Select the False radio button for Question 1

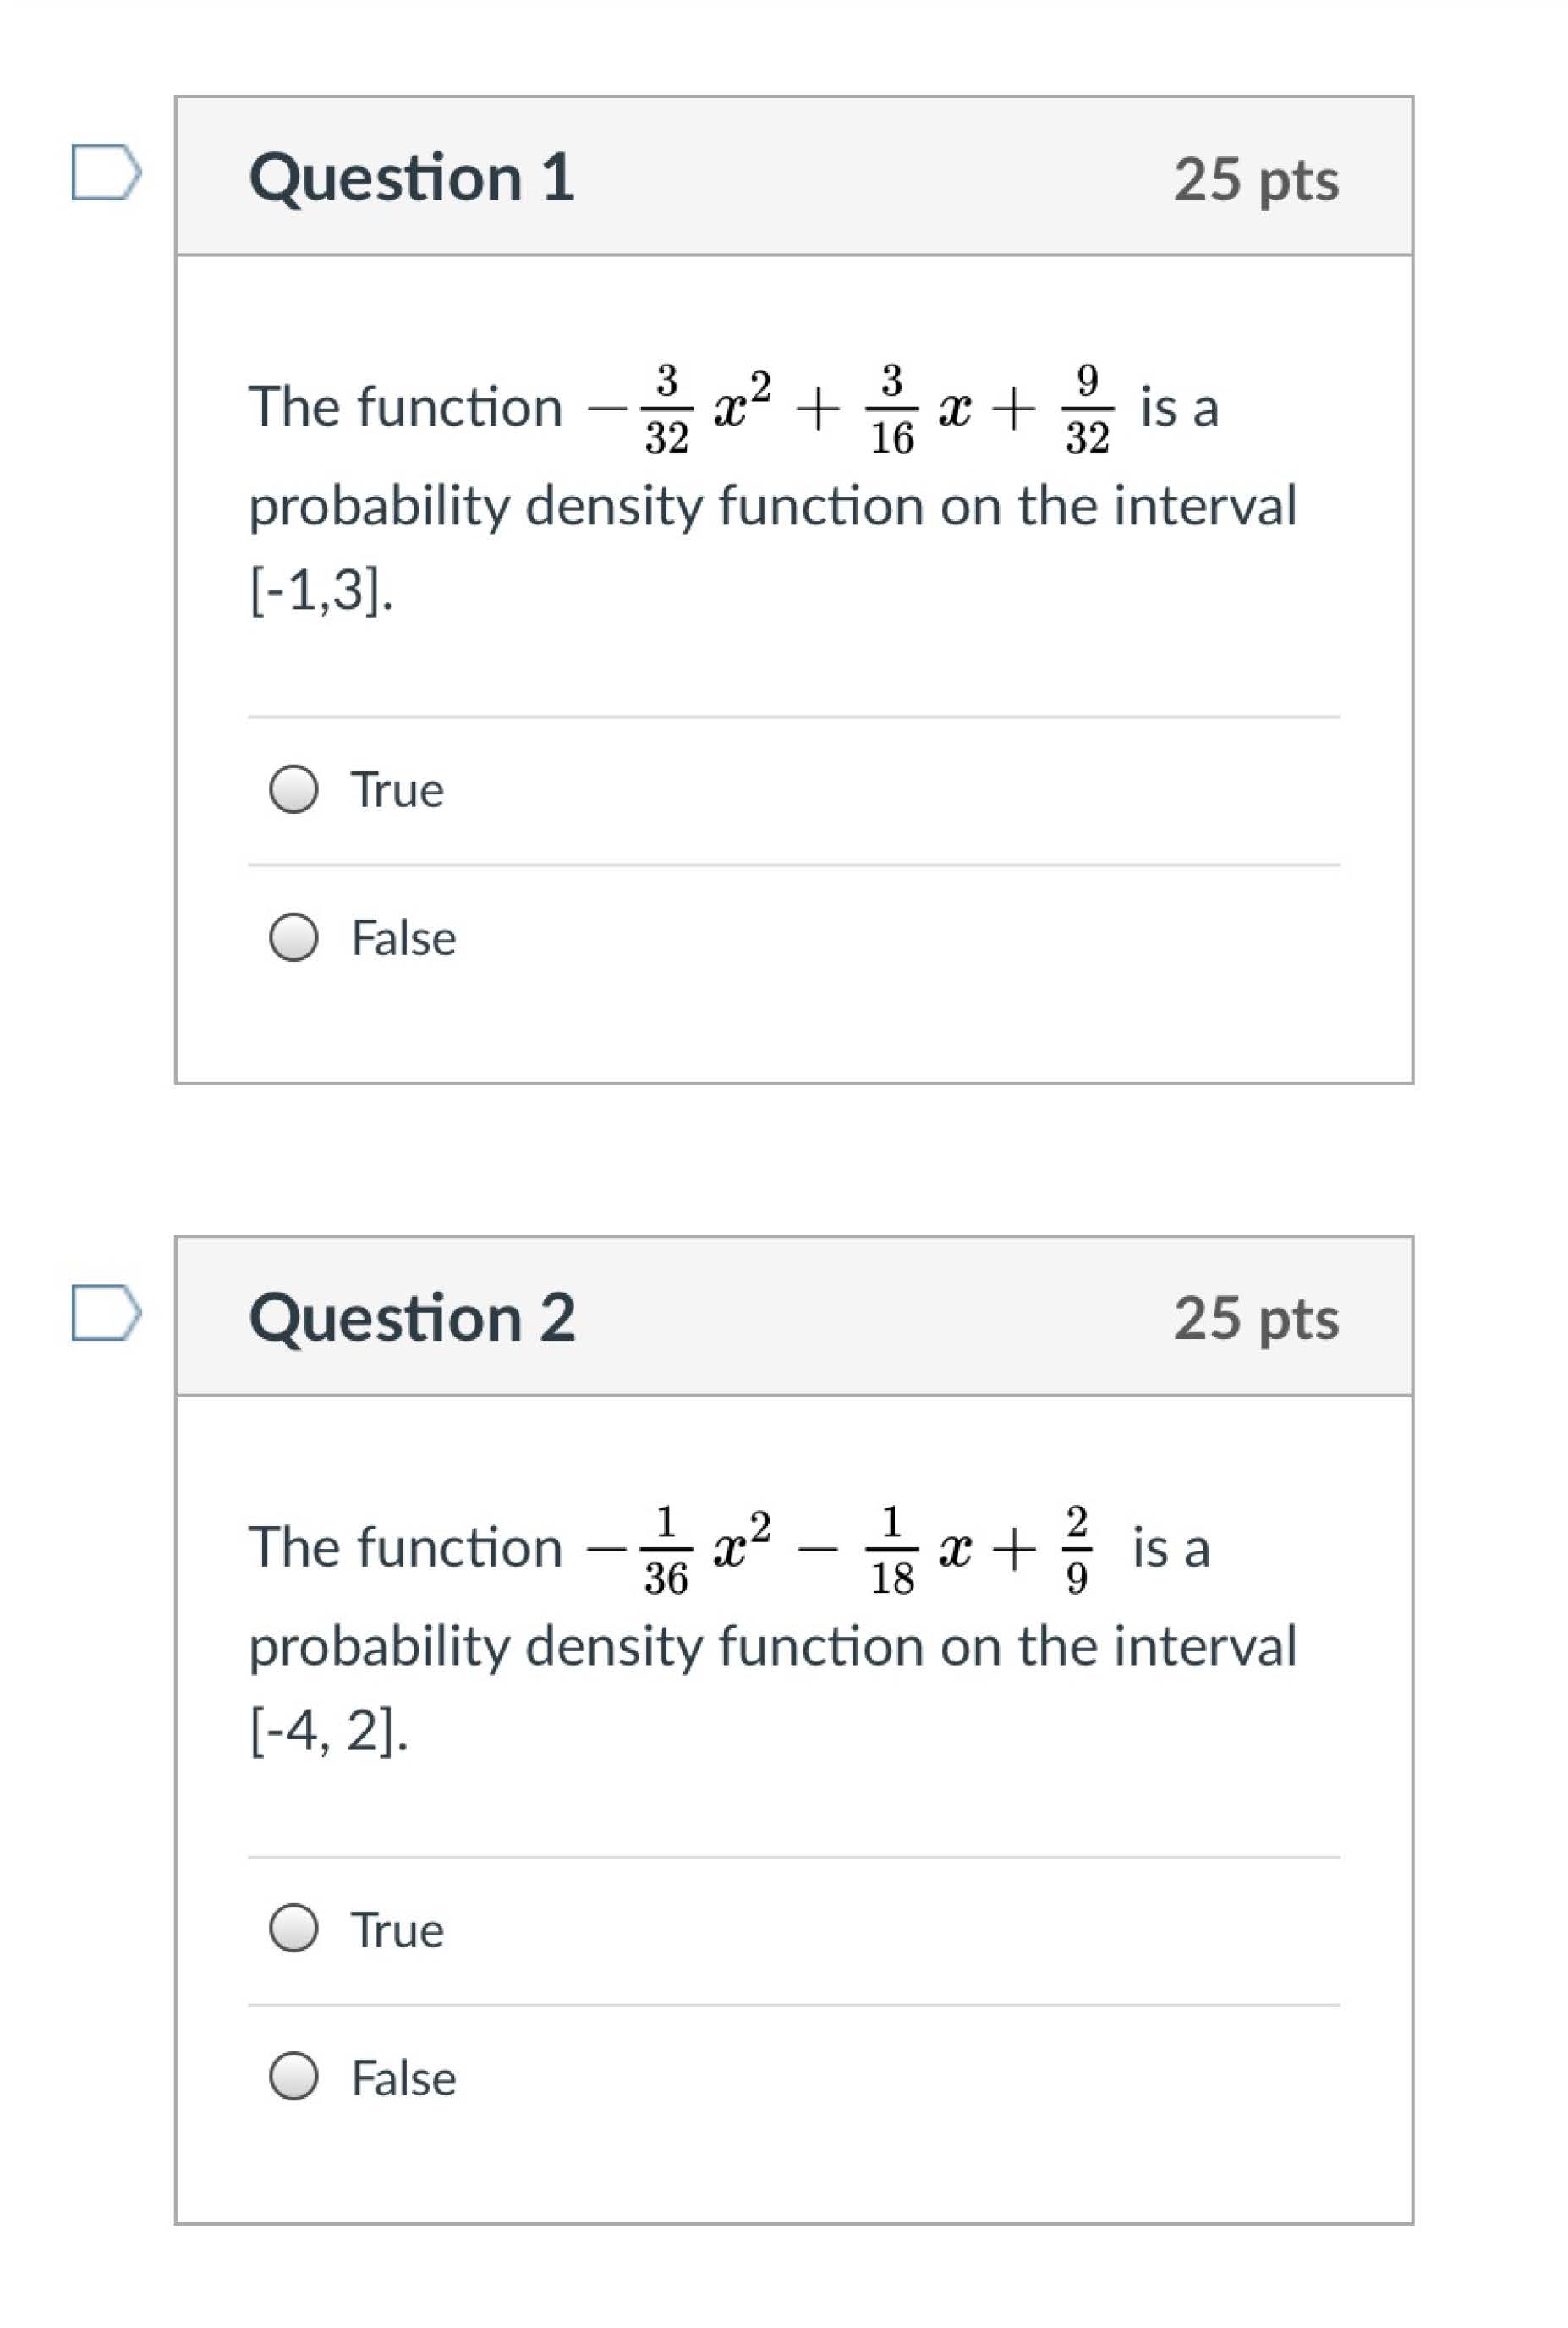[294, 938]
